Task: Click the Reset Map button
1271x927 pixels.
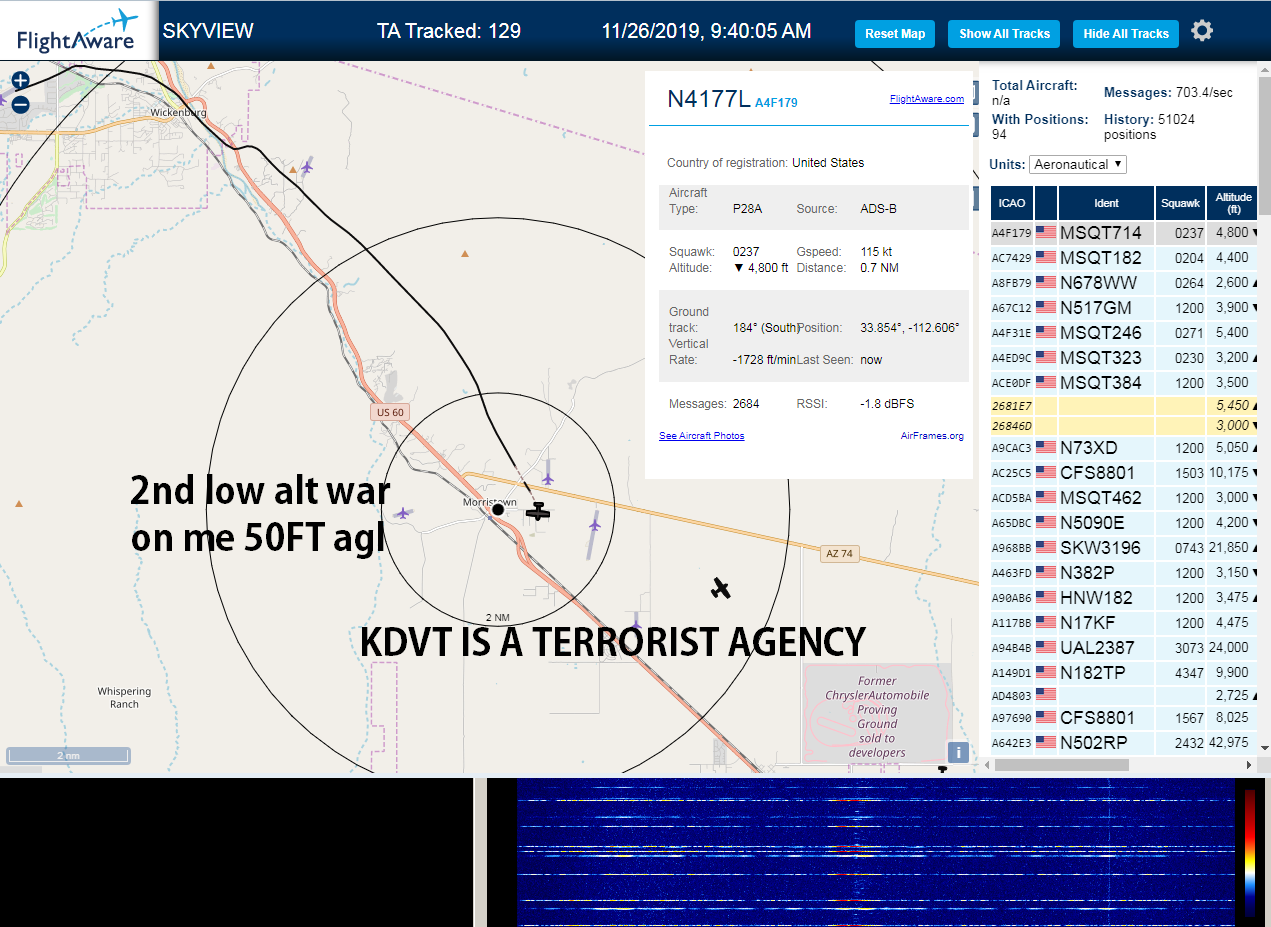Action: (x=895, y=33)
